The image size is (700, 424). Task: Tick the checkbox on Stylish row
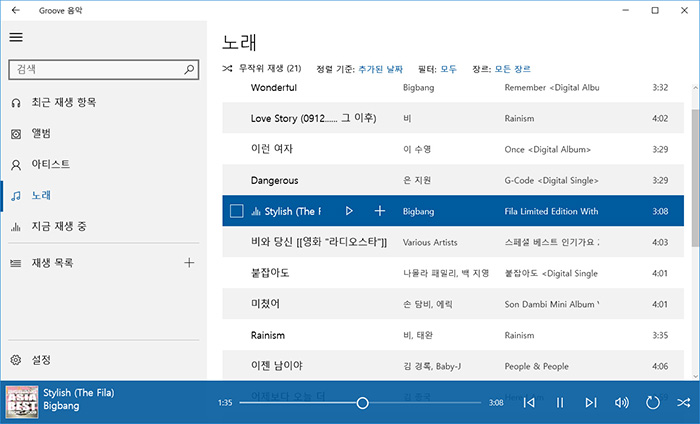237,211
